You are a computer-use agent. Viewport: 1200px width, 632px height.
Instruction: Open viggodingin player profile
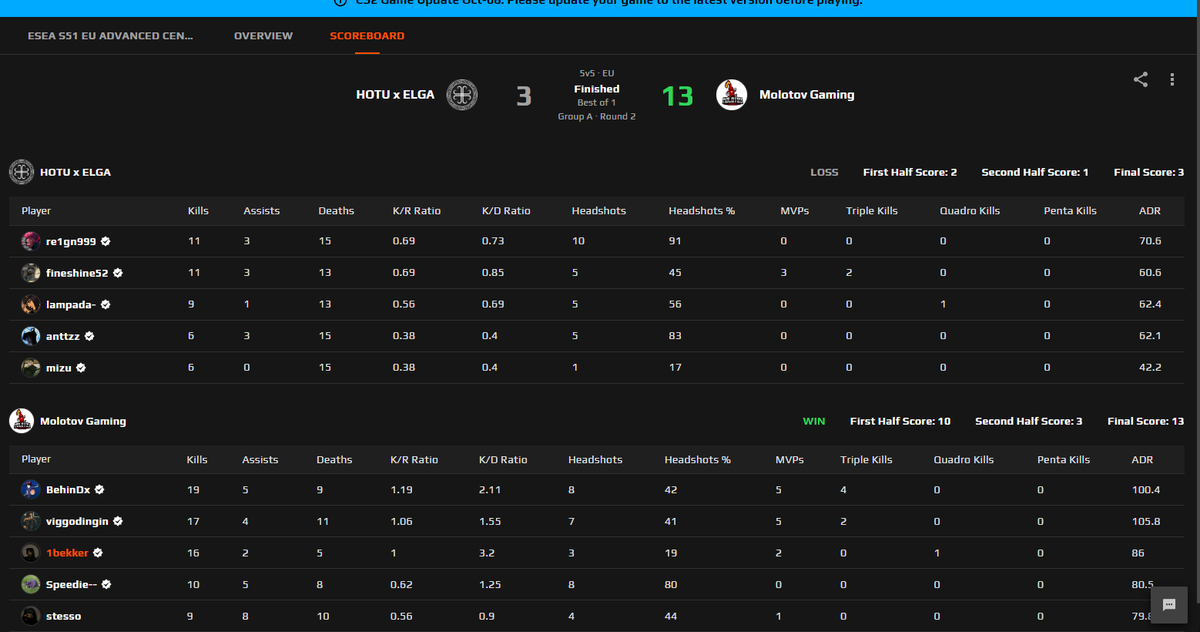(x=77, y=521)
